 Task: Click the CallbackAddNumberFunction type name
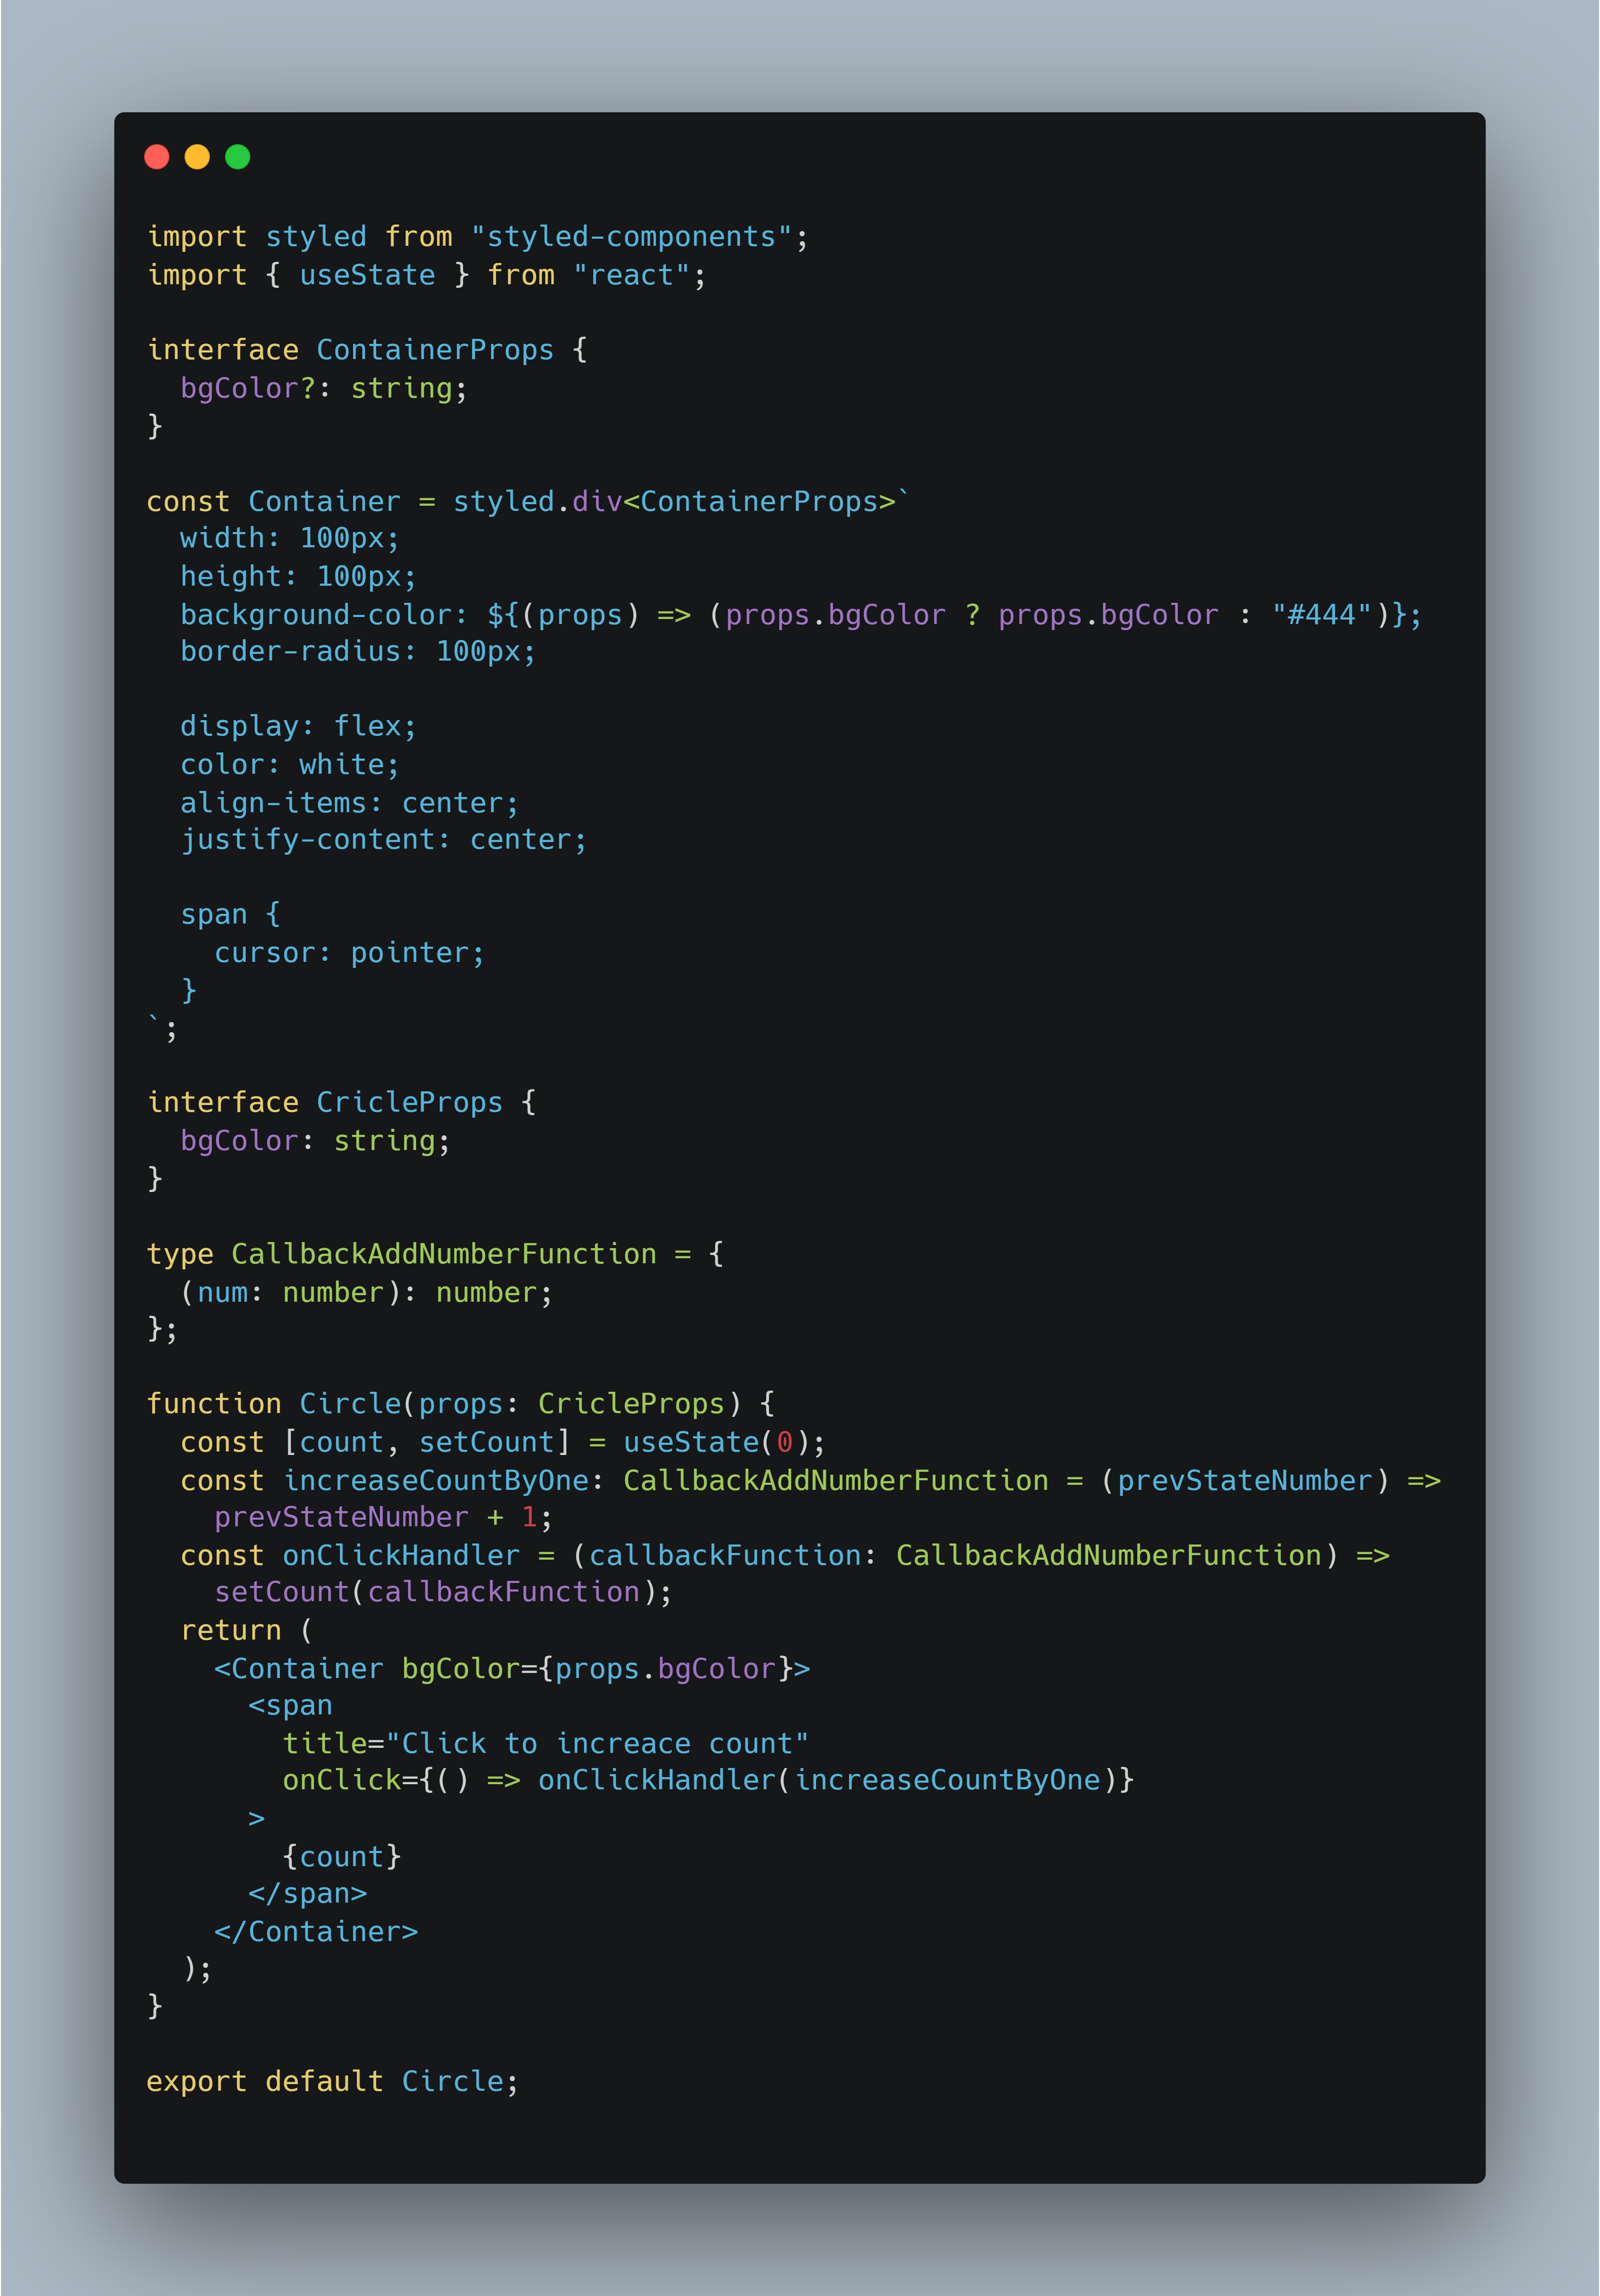(444, 1254)
